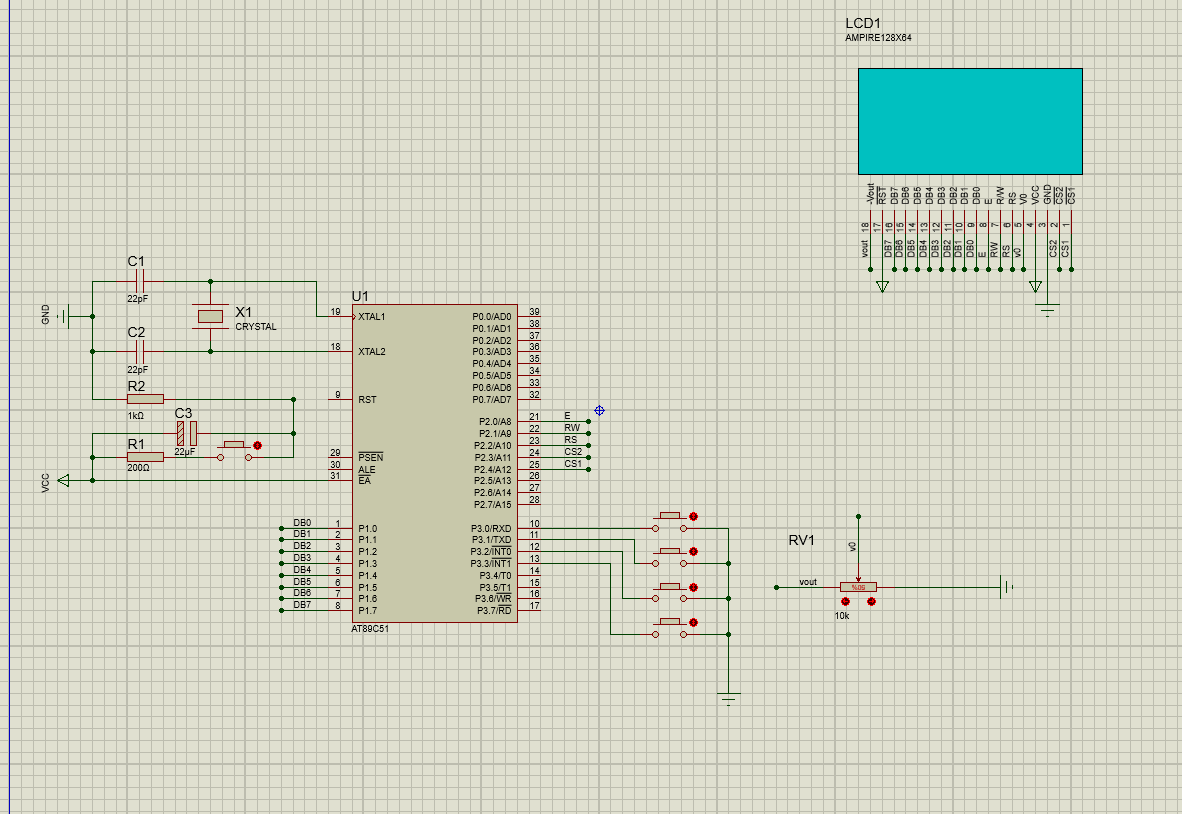Select the R1 200Ω resistor body
The height and width of the screenshot is (814, 1182).
145,457
